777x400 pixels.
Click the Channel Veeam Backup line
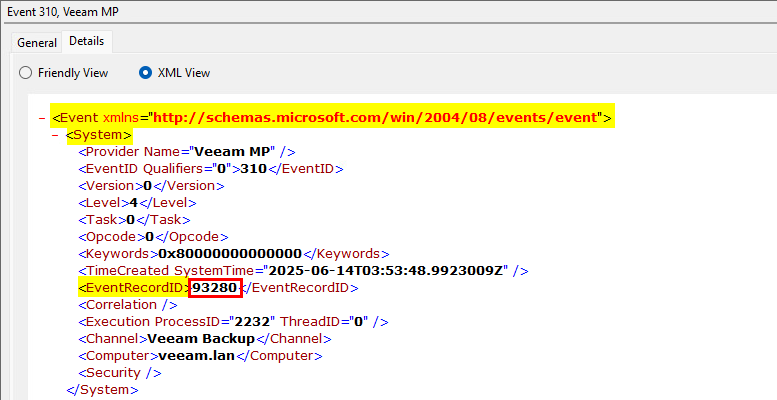pos(205,339)
